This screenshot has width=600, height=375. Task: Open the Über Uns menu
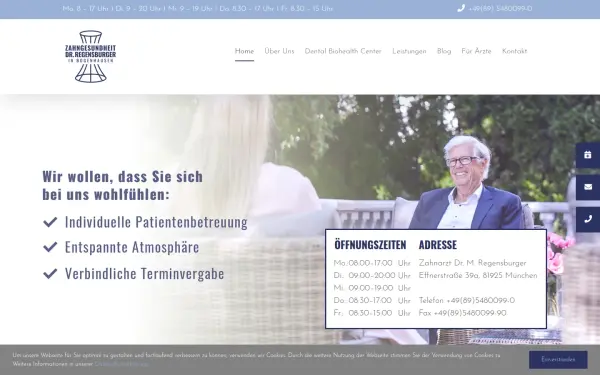(279, 51)
